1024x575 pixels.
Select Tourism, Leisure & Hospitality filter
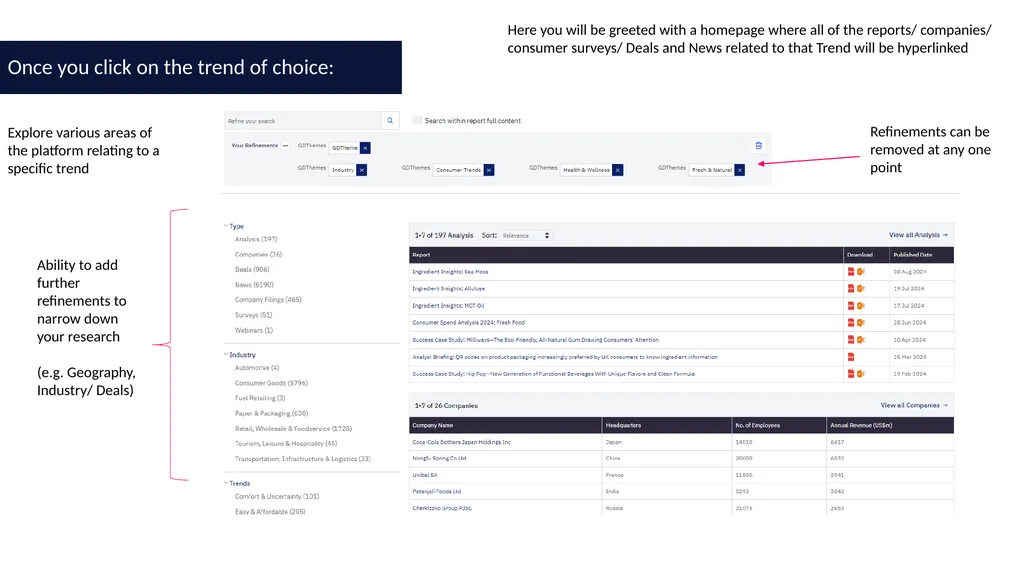point(286,444)
